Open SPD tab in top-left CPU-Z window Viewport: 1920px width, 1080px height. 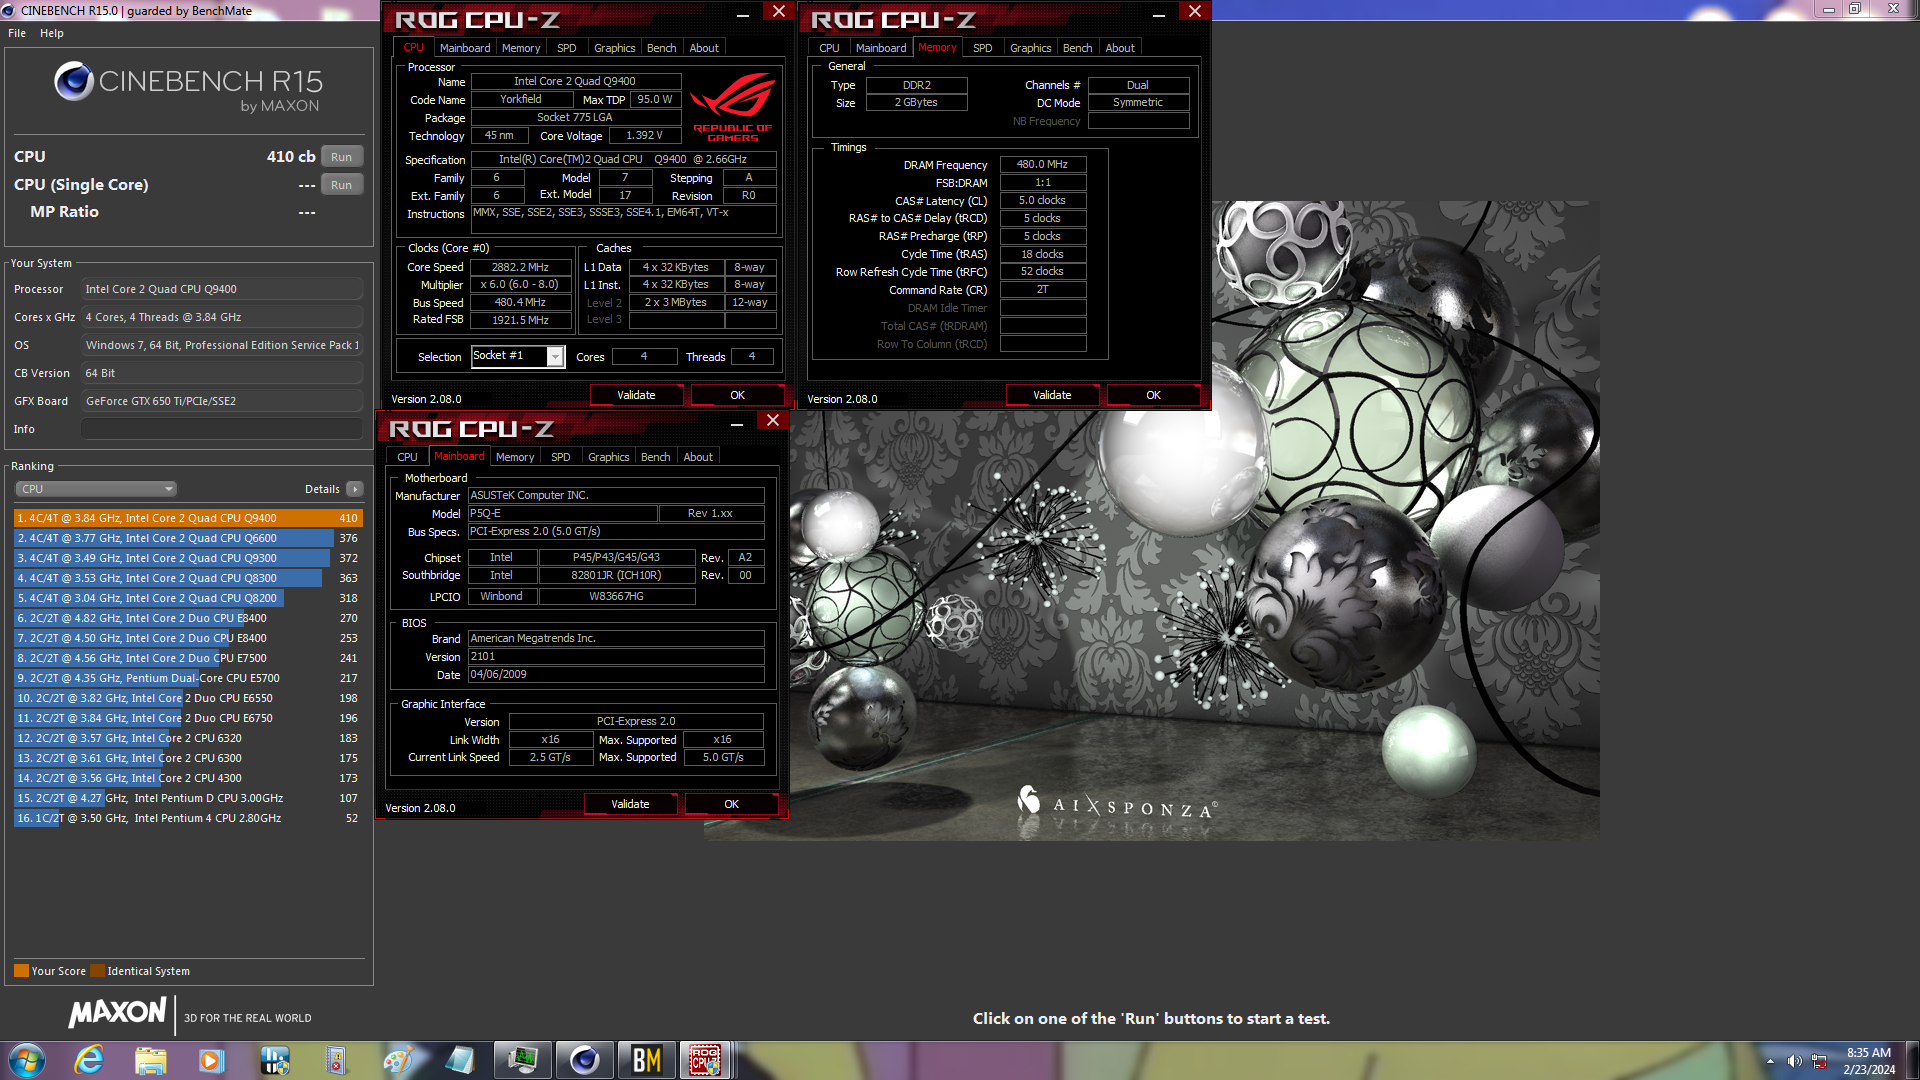(567, 48)
